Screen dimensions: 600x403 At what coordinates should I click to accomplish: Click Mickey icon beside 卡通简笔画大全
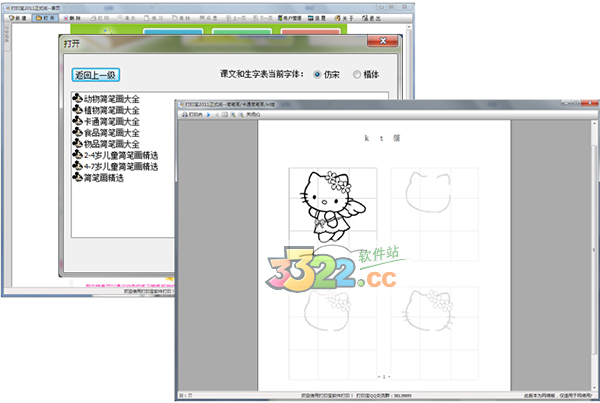point(77,121)
